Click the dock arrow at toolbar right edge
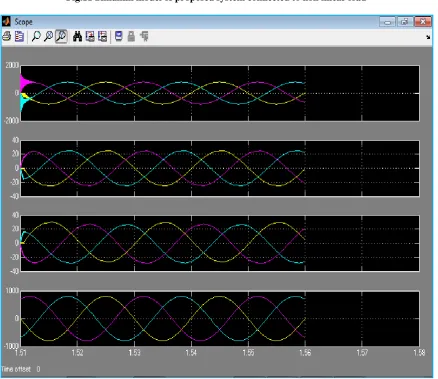 pos(428,37)
